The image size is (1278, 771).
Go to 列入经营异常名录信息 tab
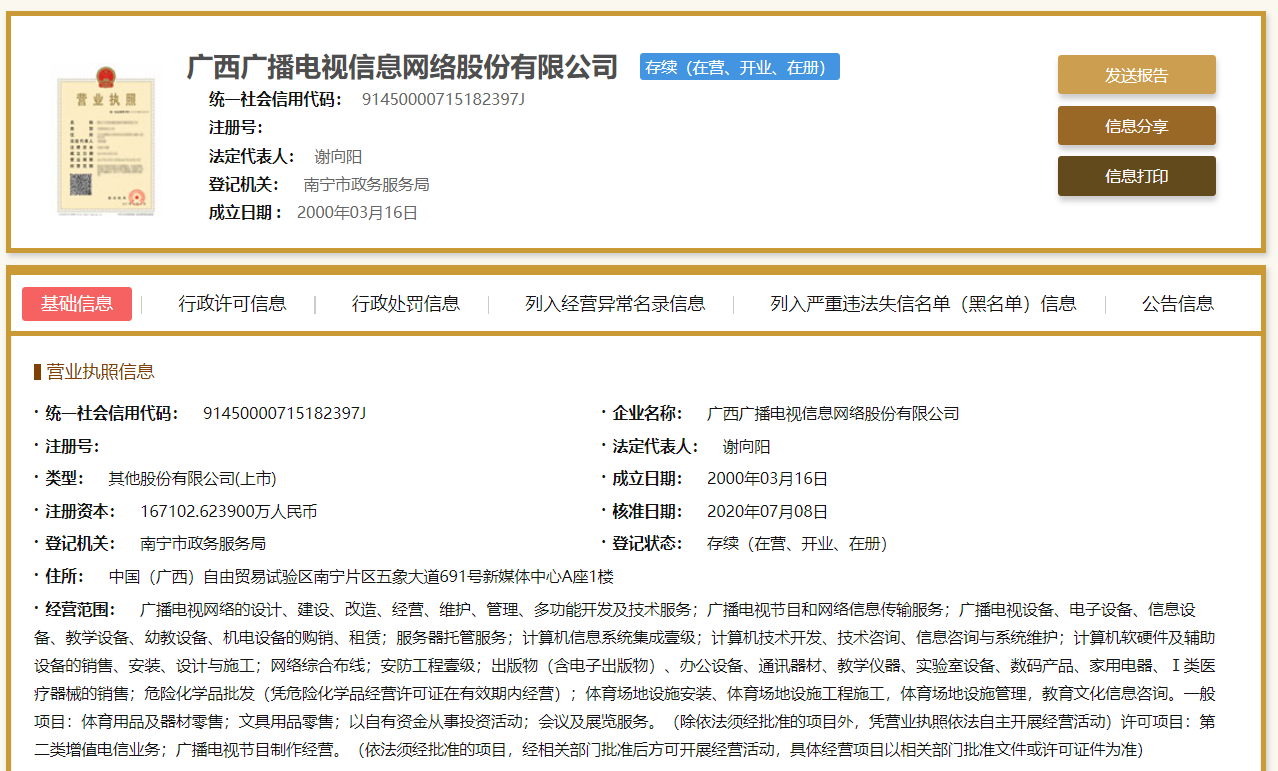[x=615, y=304]
